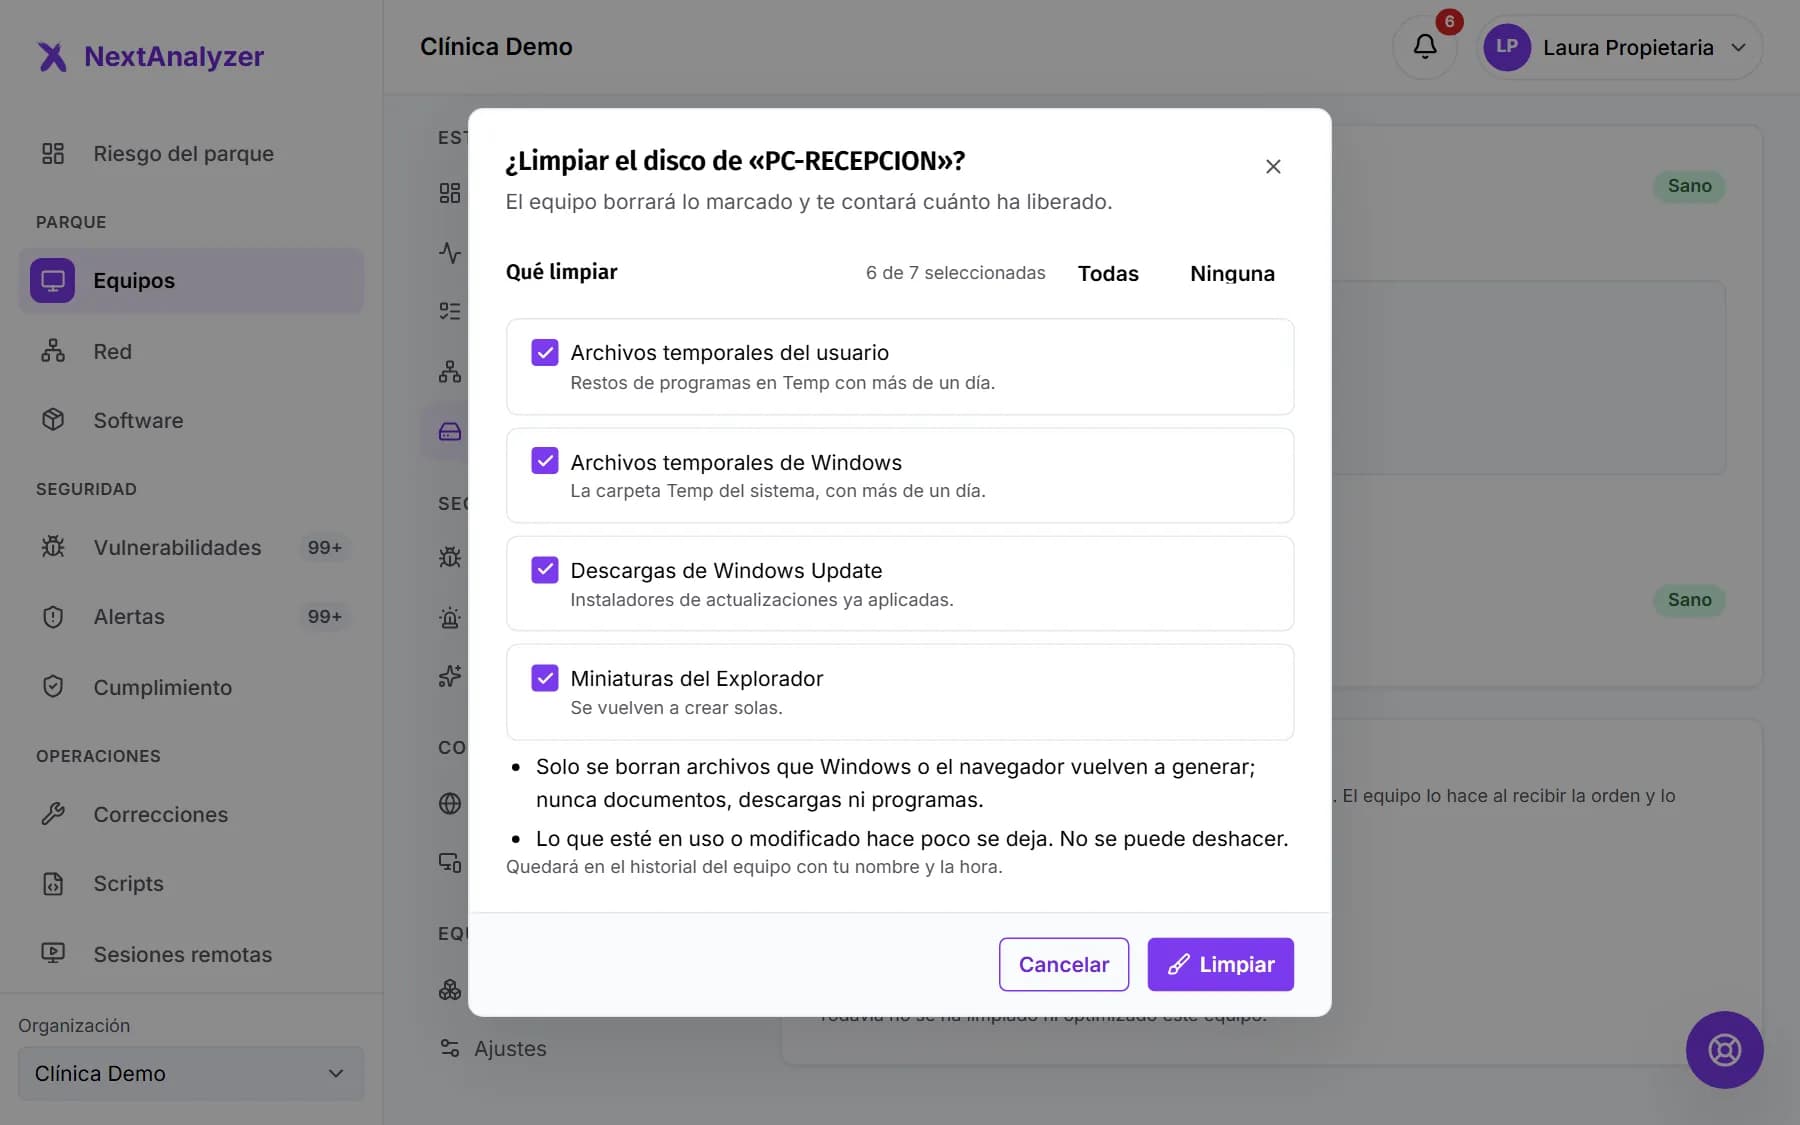Click the Cumplimiento shield-check icon
The height and width of the screenshot is (1125, 1800).
tap(53, 687)
